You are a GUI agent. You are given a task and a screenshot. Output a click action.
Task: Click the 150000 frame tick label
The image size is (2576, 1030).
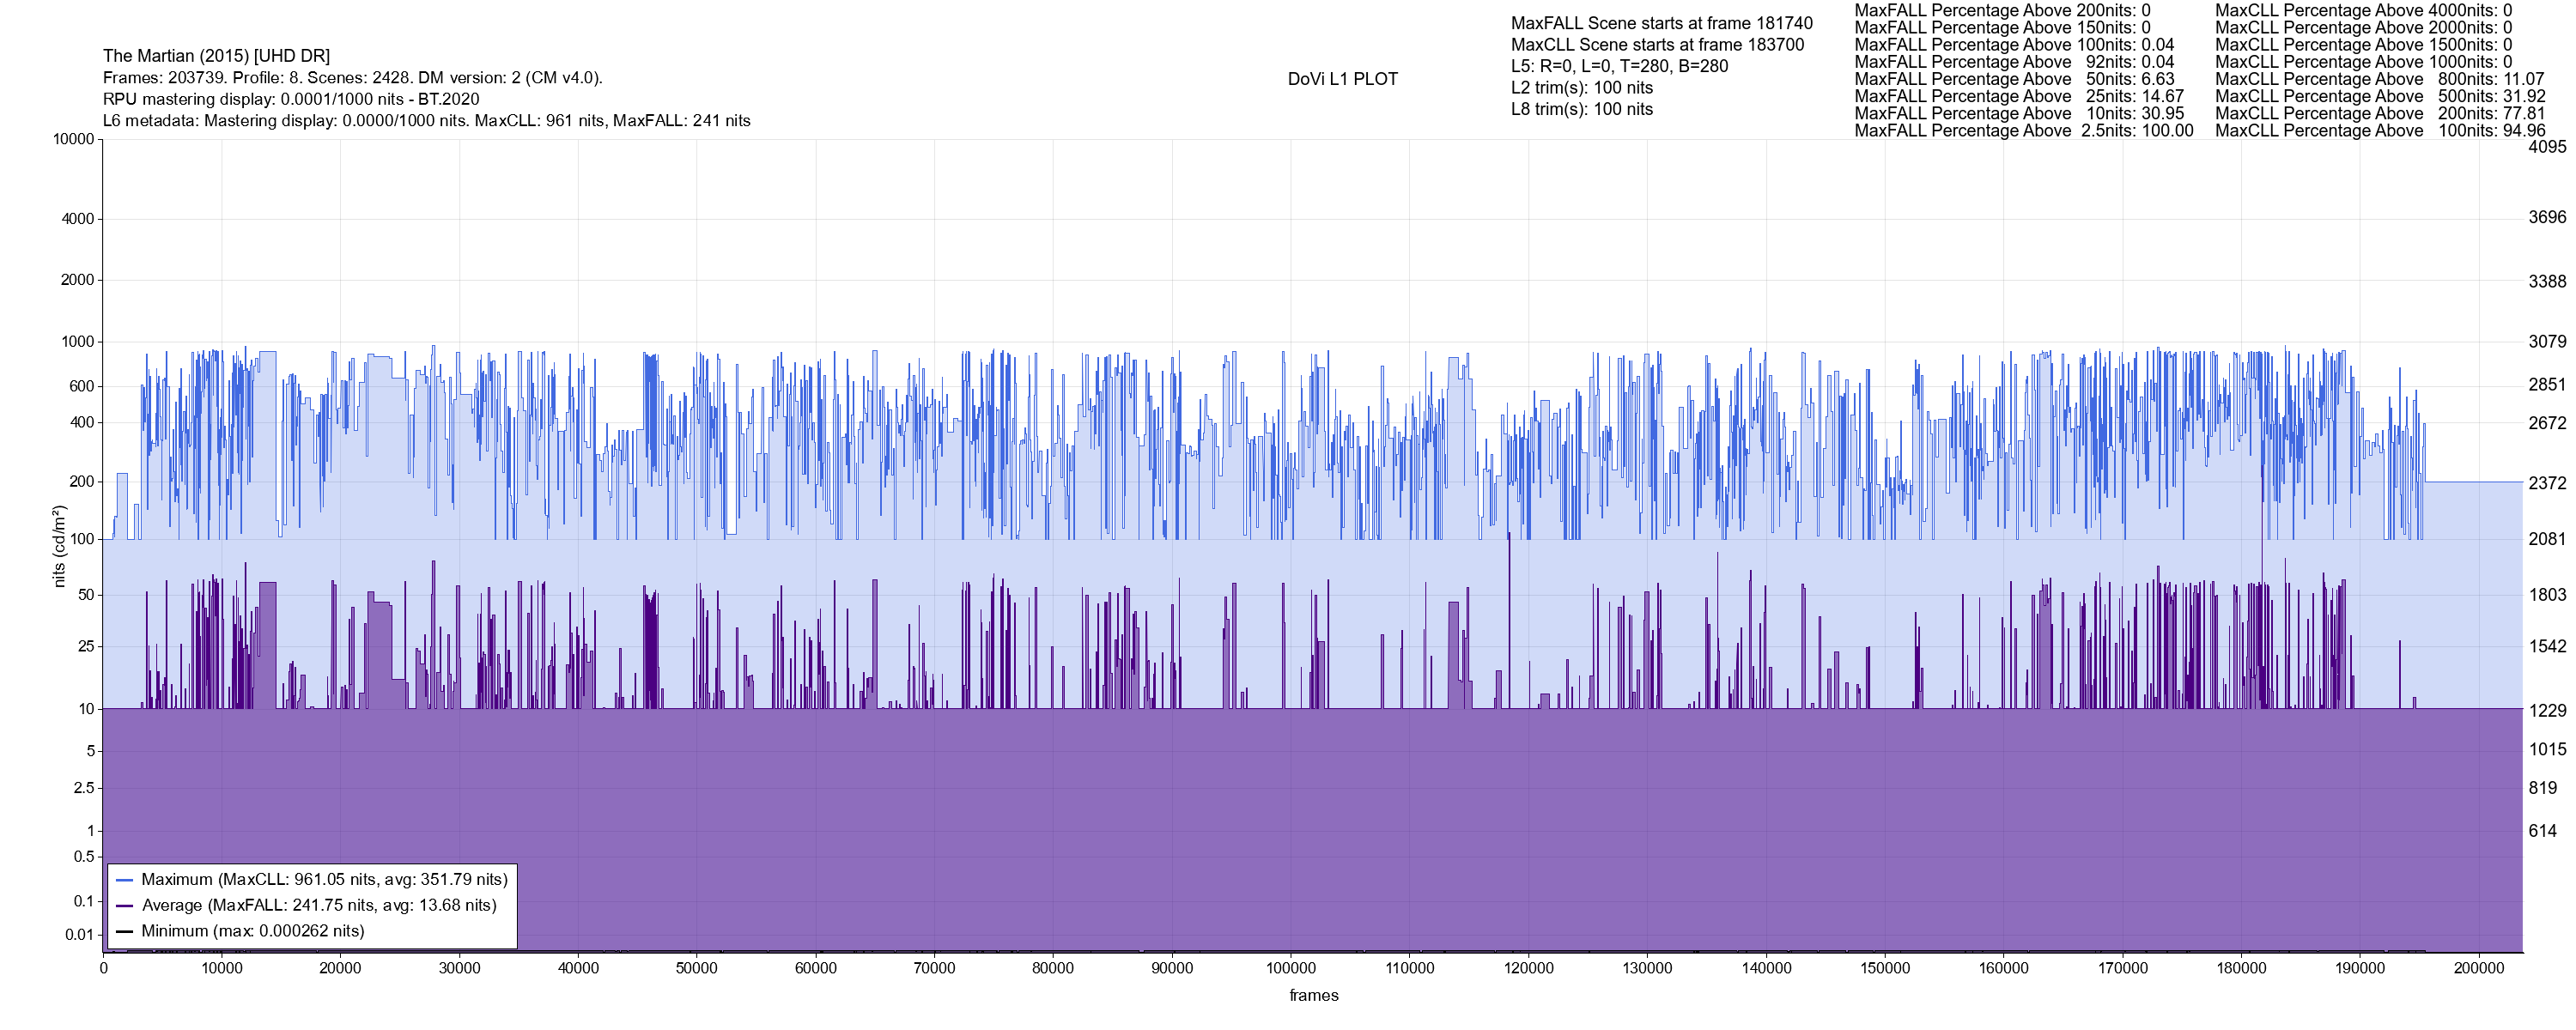pos(1885,968)
